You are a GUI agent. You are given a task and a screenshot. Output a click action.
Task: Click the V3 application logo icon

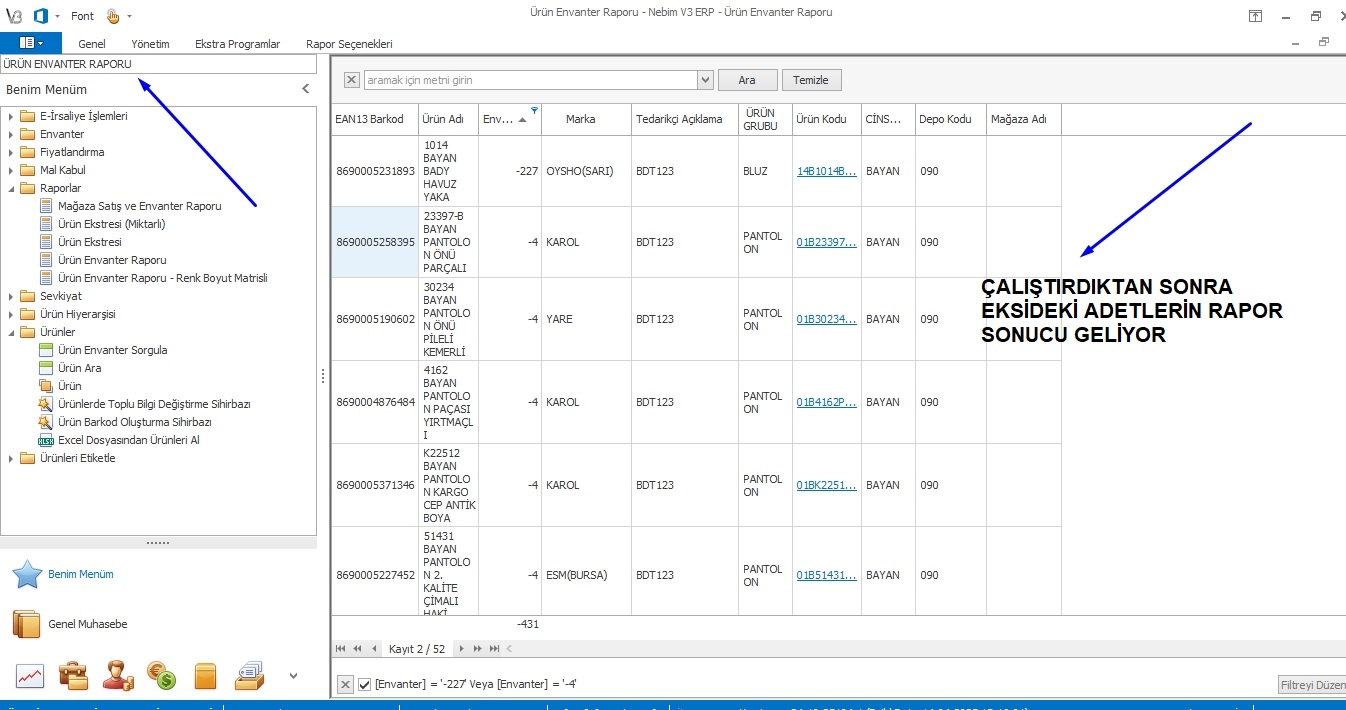(x=14, y=16)
